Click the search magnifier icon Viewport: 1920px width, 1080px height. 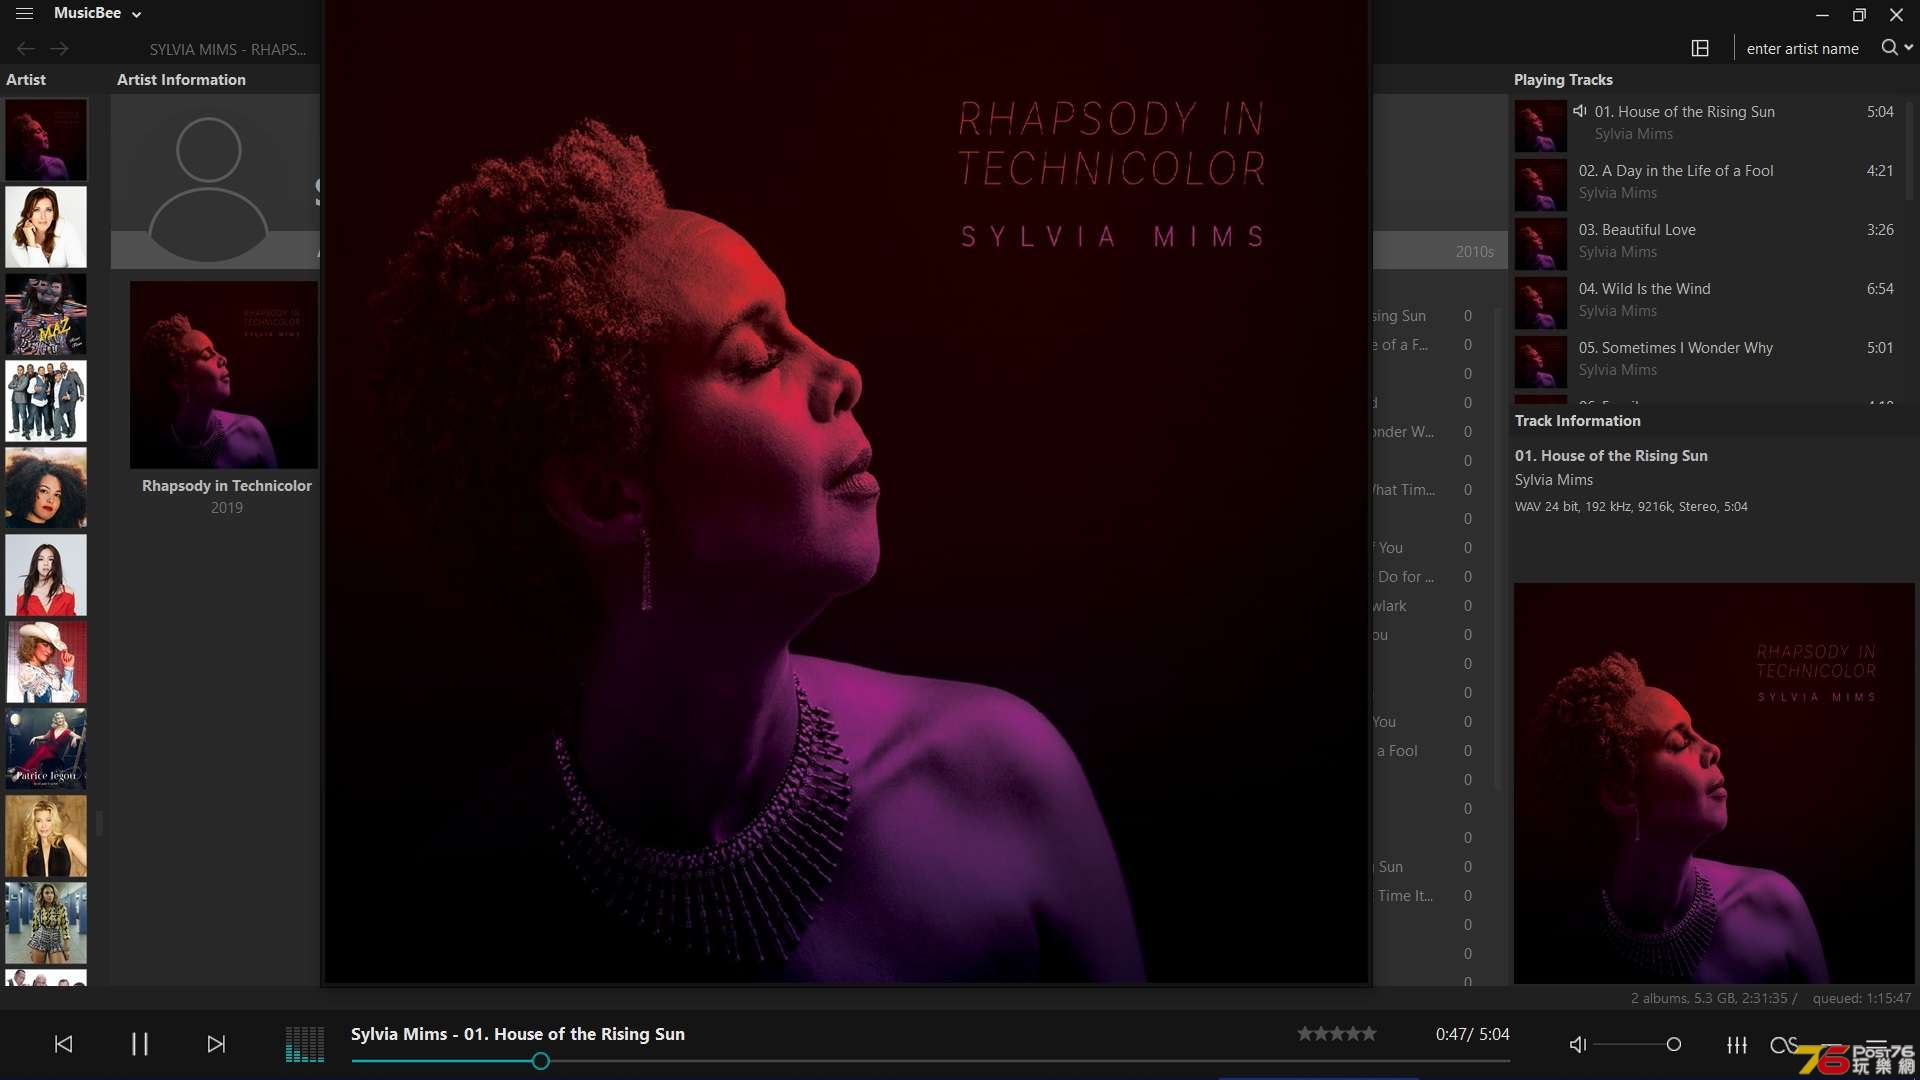click(1889, 47)
